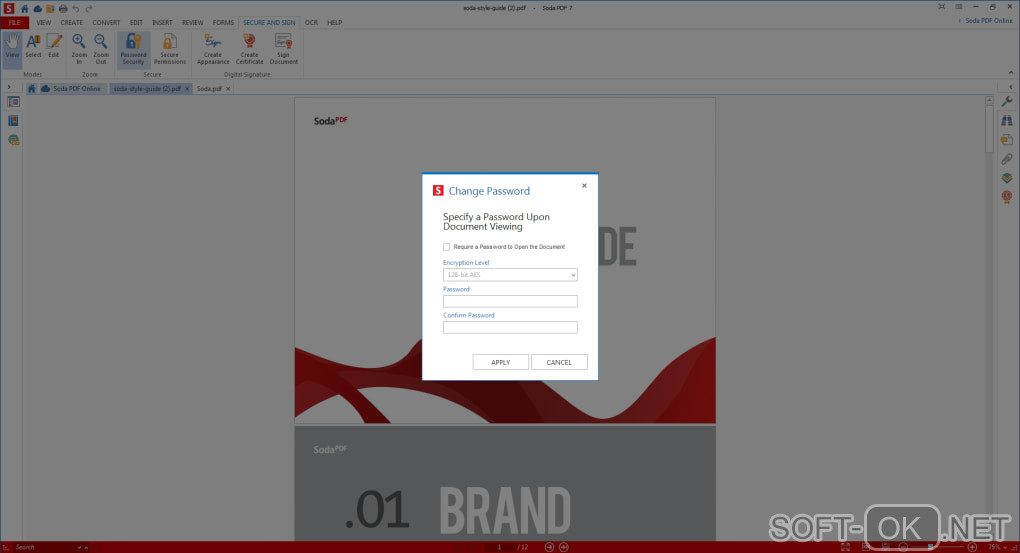Open the CONVERT ribbon tab

coord(106,23)
